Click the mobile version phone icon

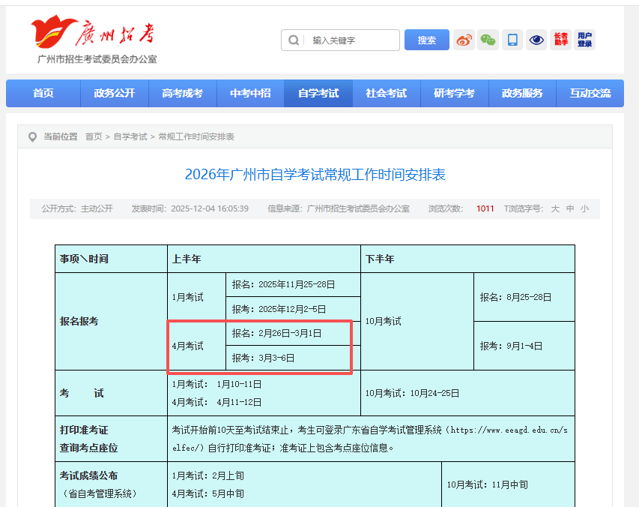pyautogui.click(x=512, y=40)
